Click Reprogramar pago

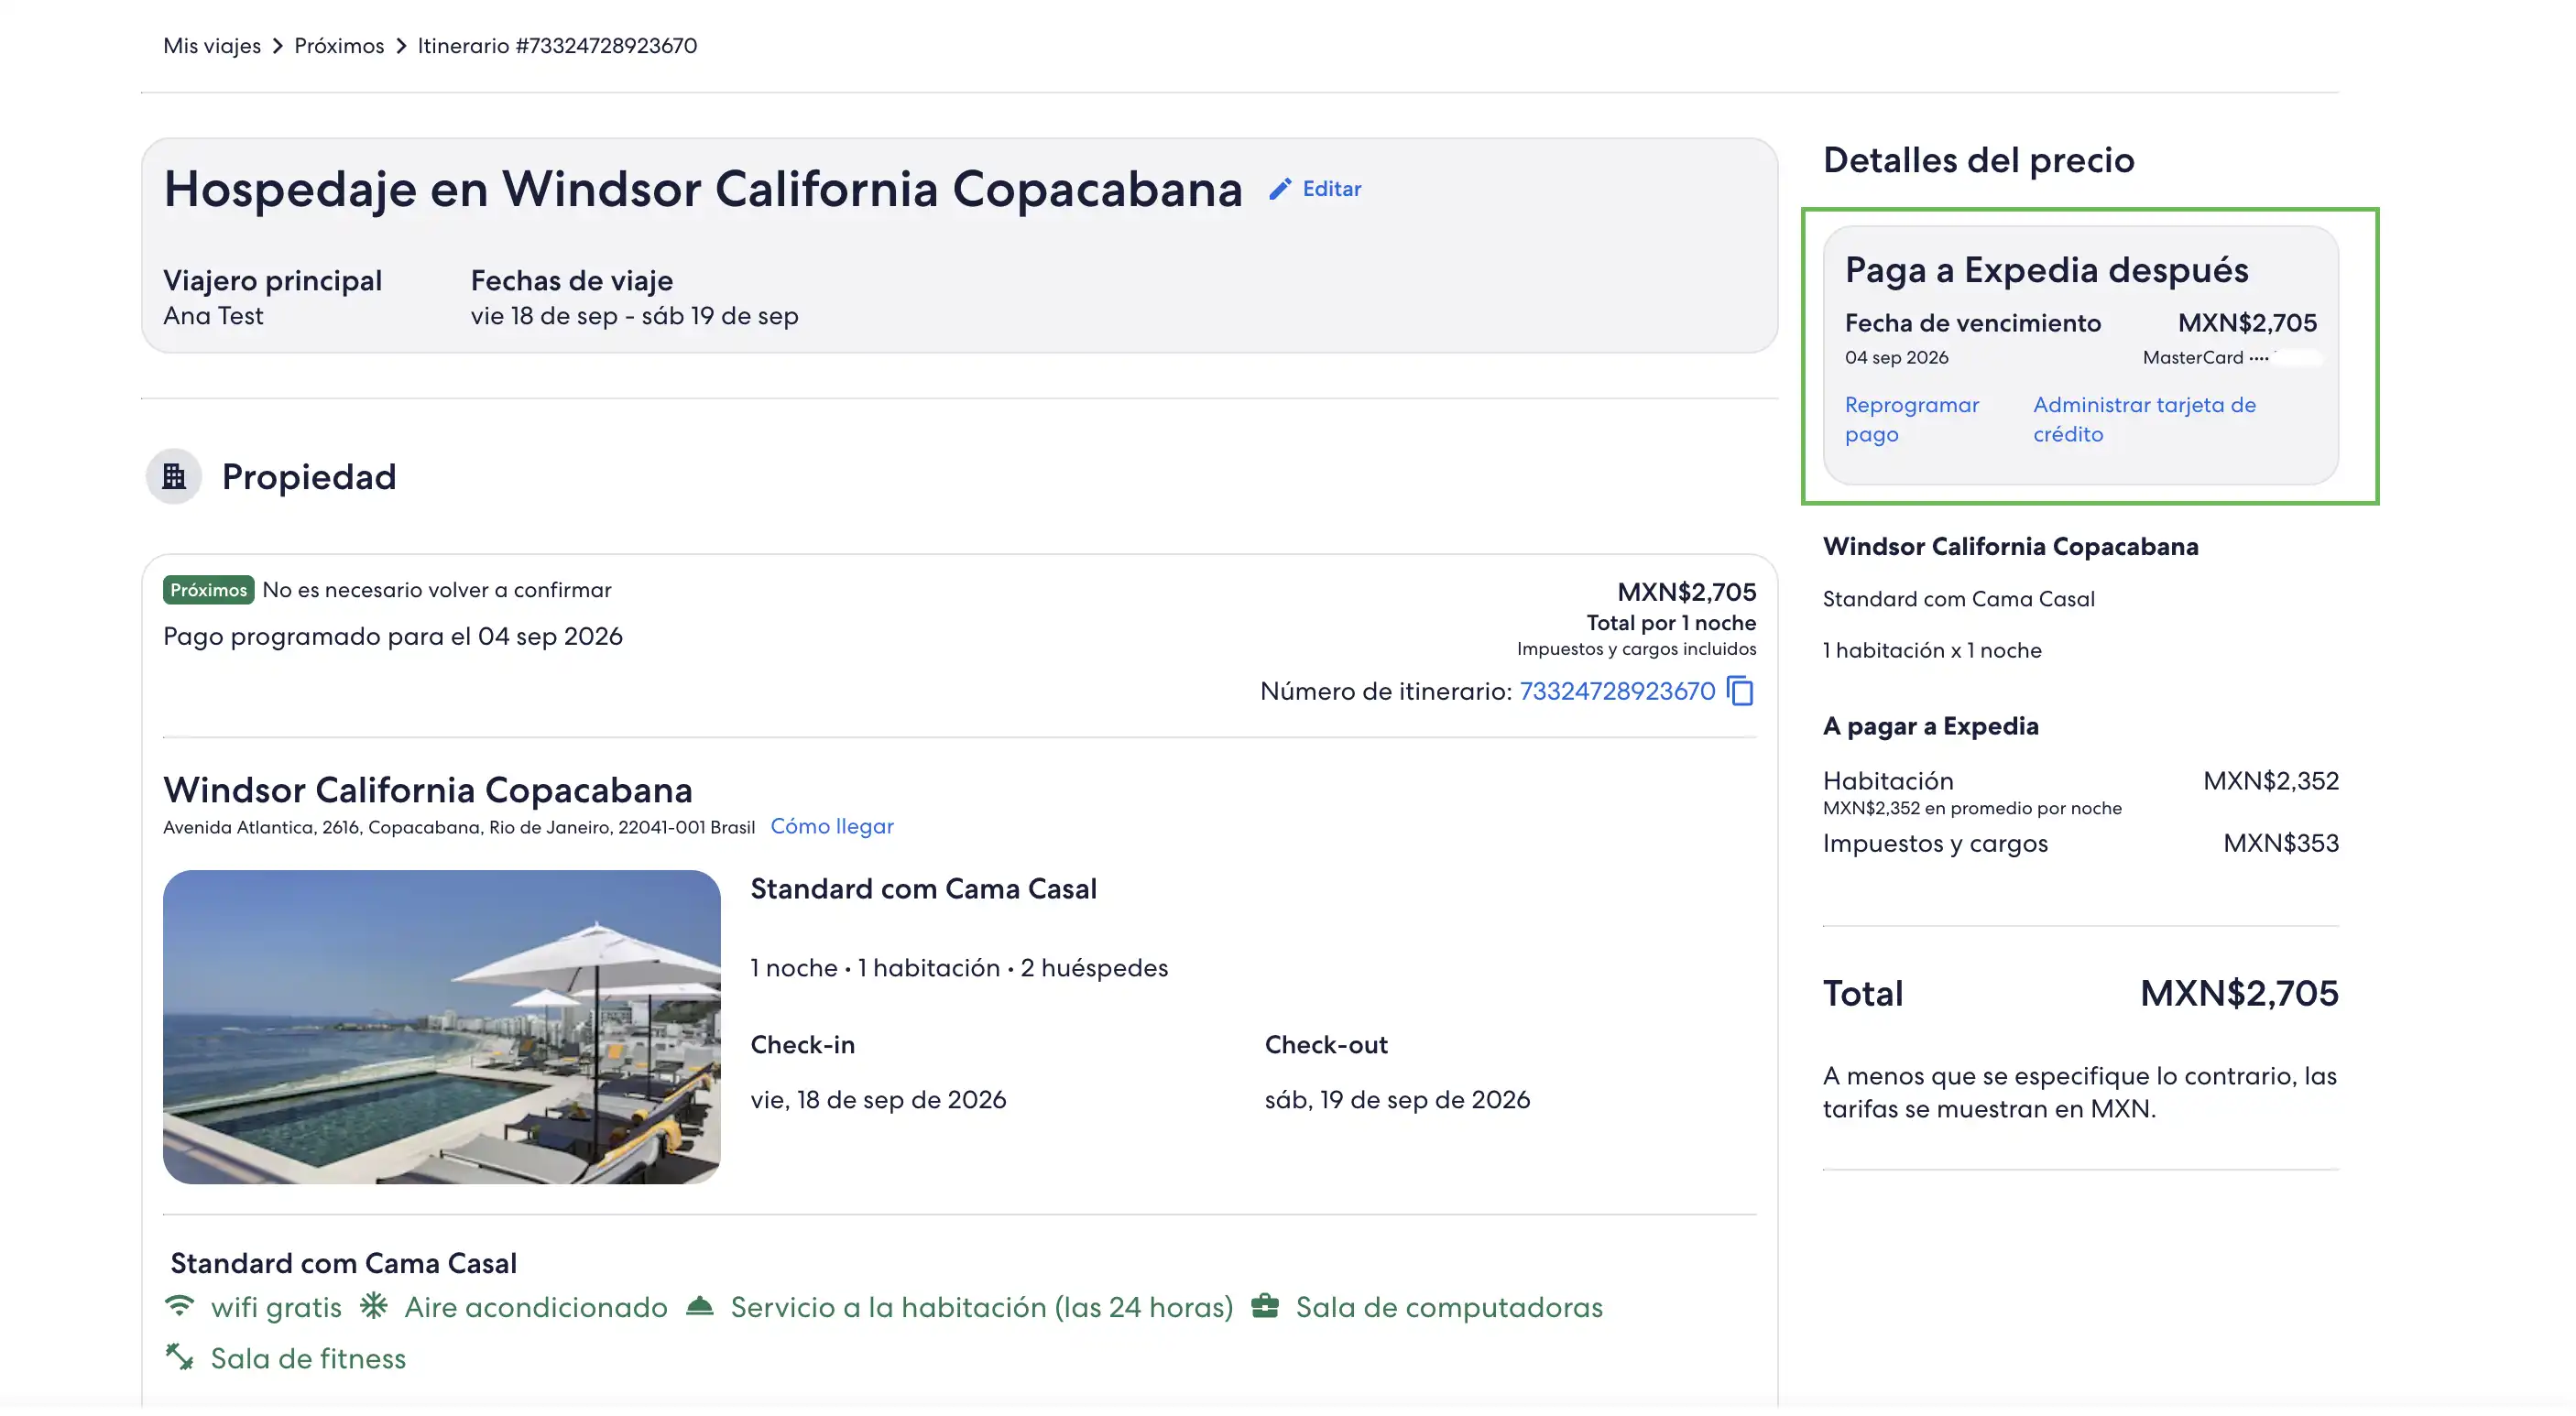[x=1911, y=419]
